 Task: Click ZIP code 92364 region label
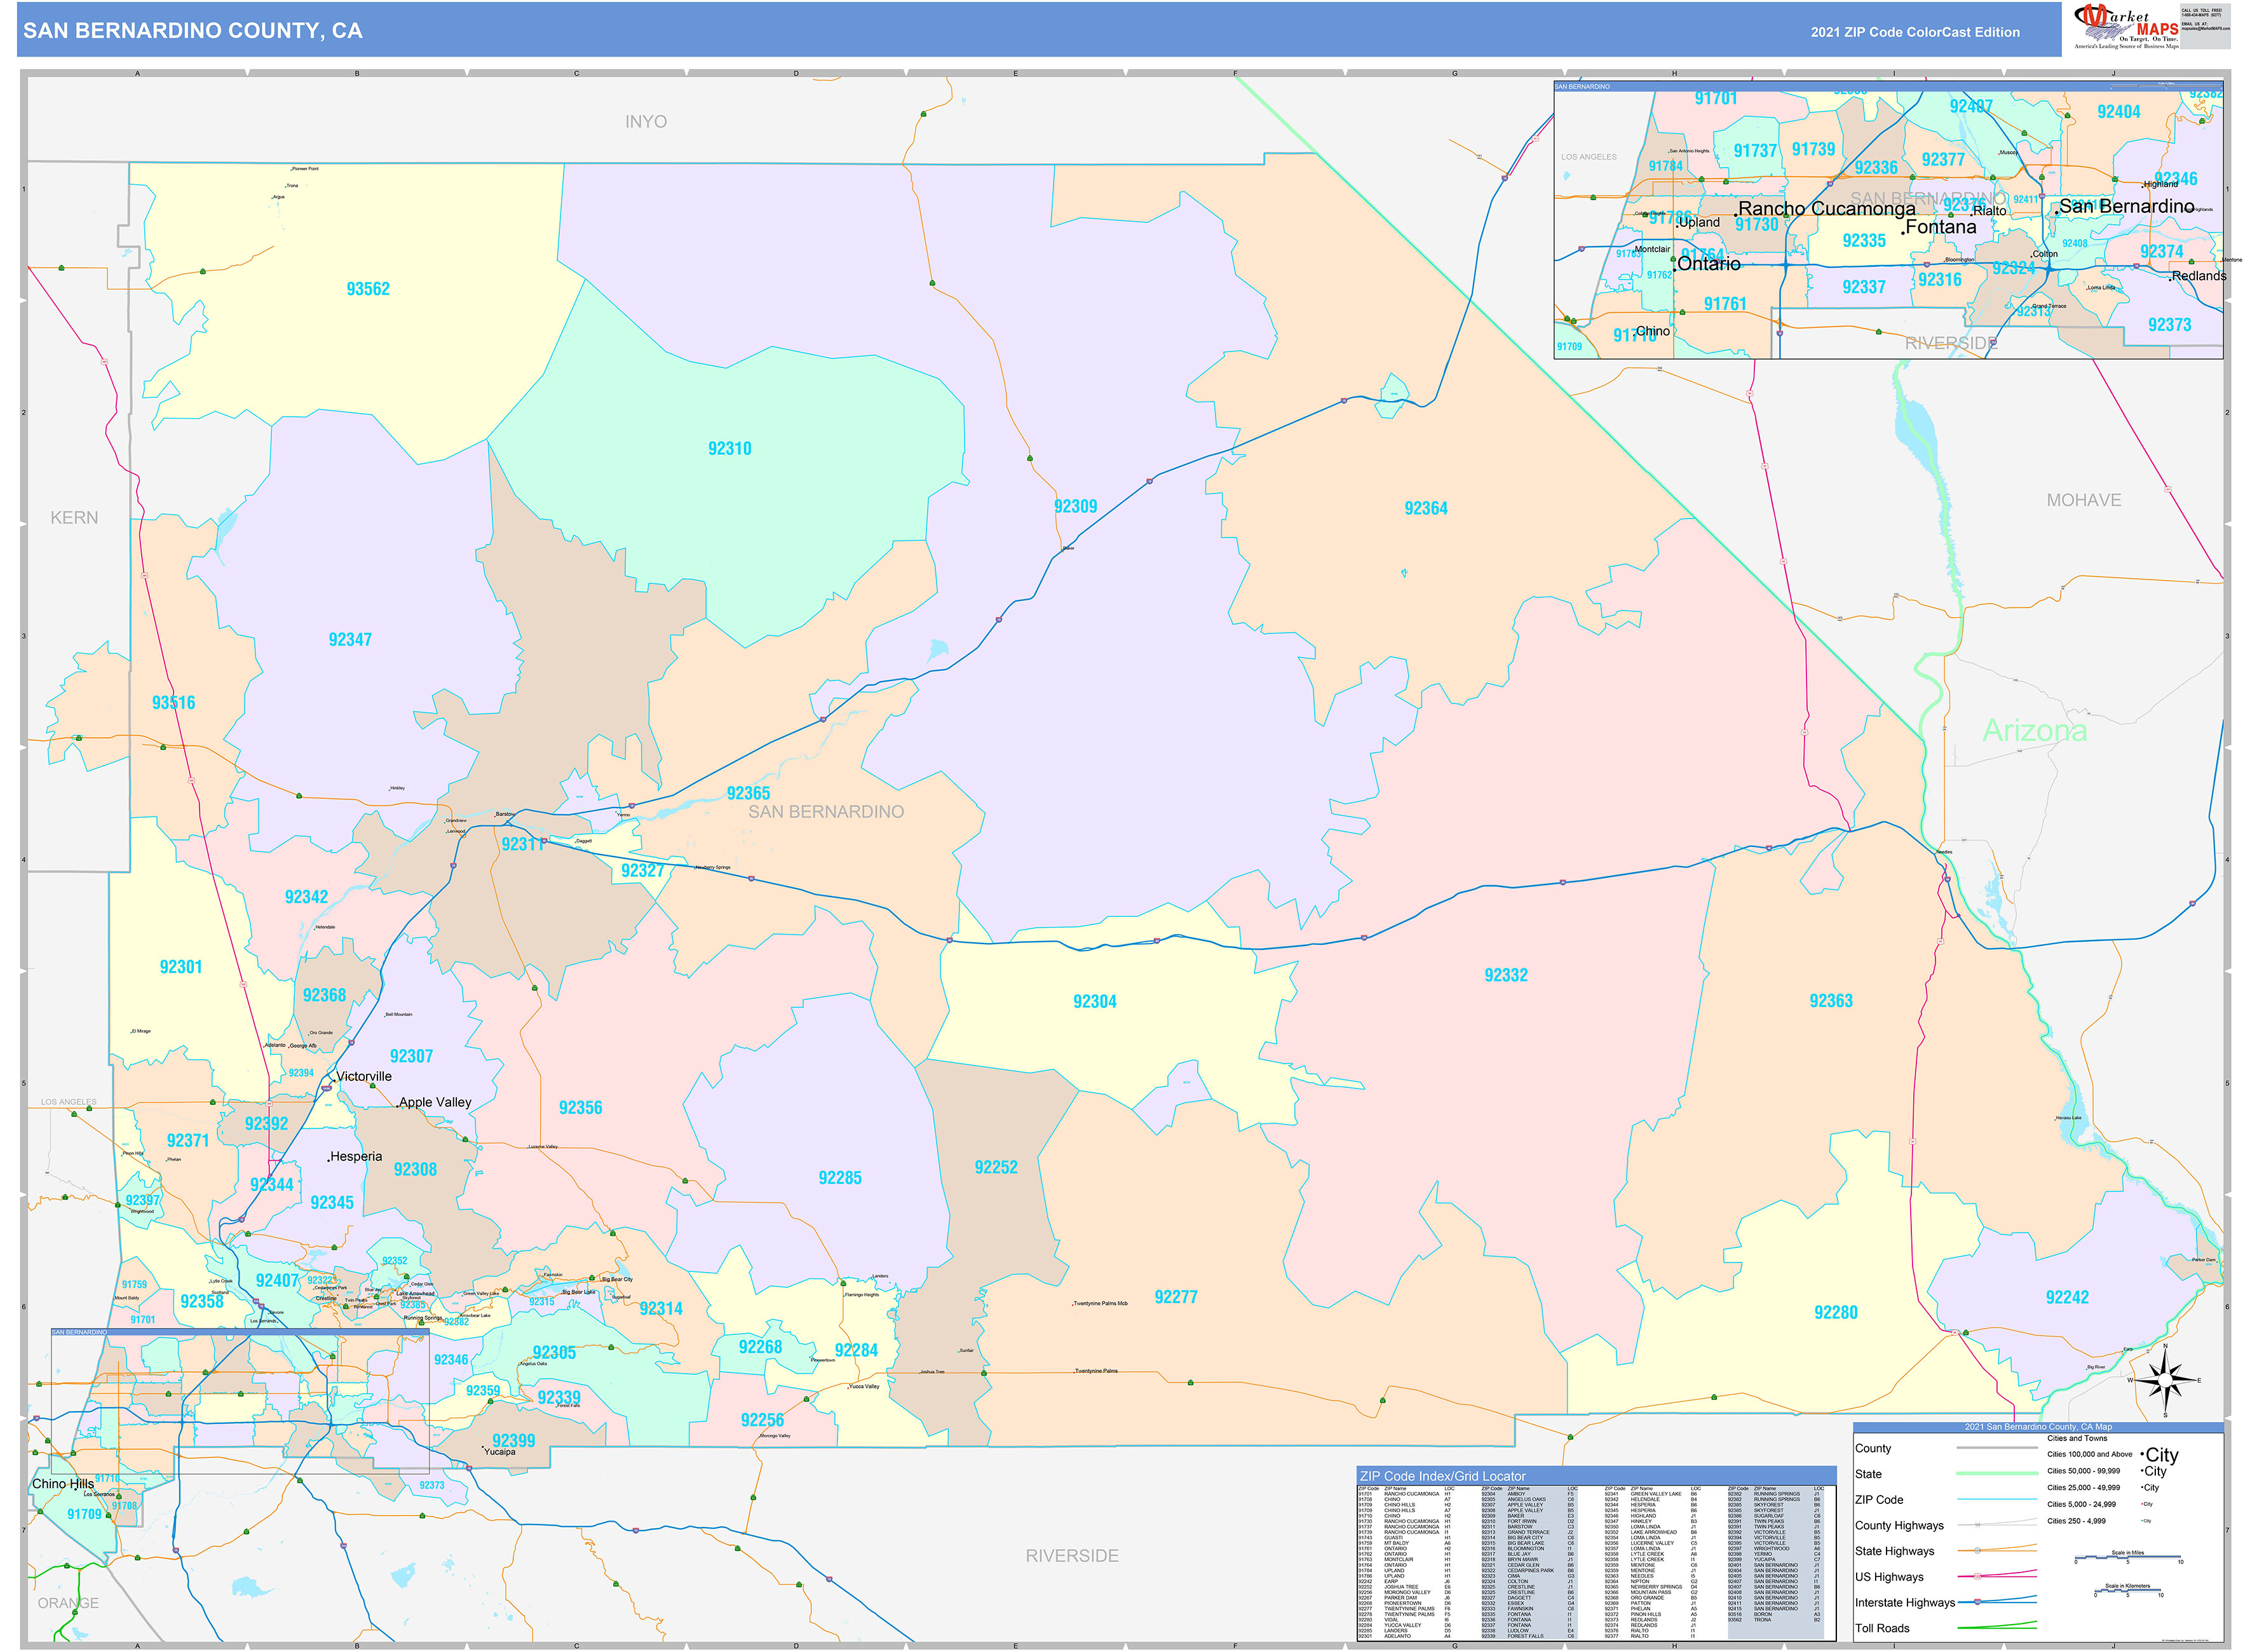pyautogui.click(x=1425, y=508)
